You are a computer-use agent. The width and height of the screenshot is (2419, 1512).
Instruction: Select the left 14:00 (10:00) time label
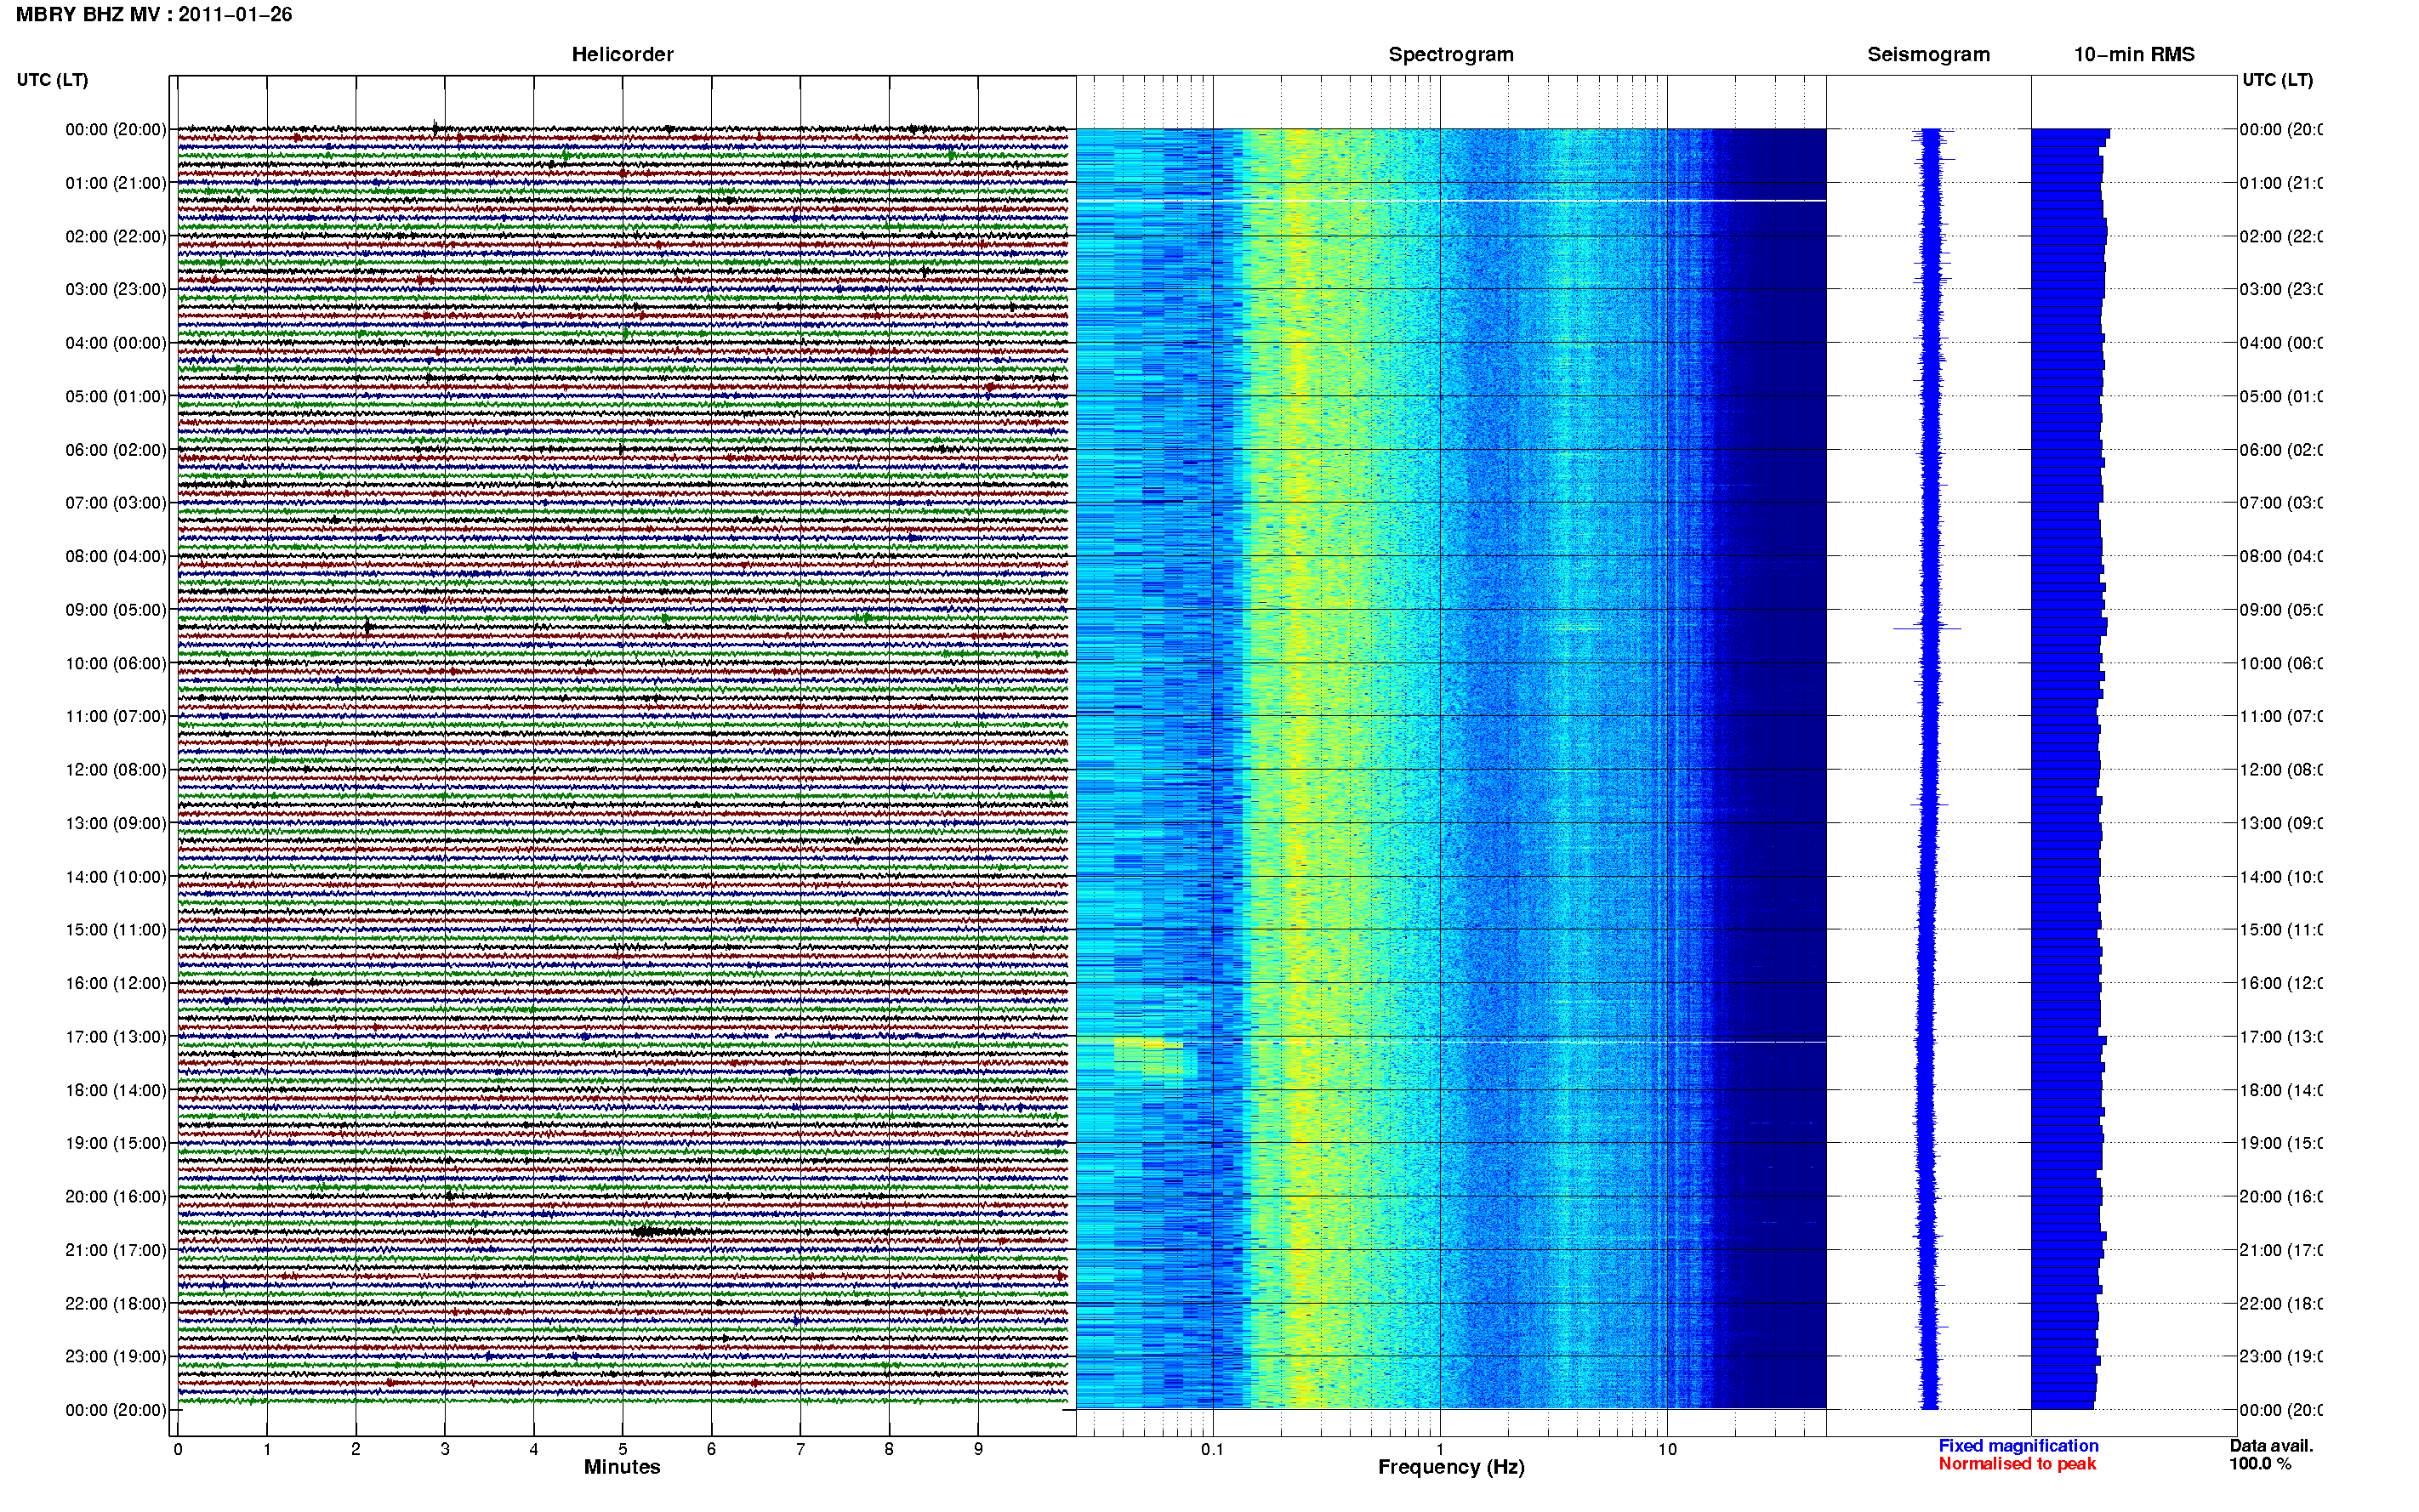coord(116,877)
